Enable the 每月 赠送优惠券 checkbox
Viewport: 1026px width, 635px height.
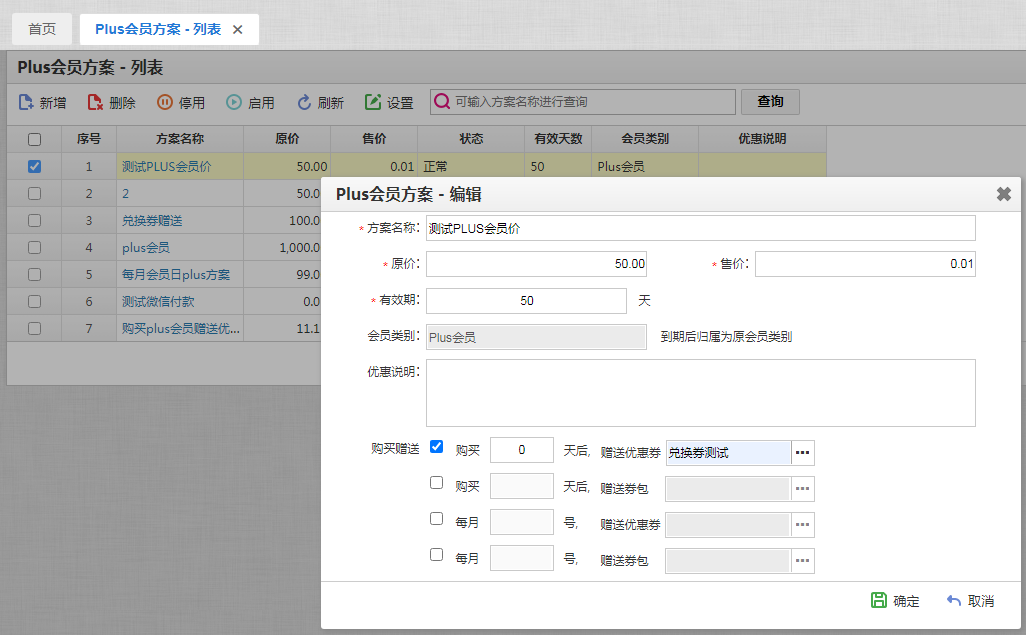pyautogui.click(x=436, y=518)
